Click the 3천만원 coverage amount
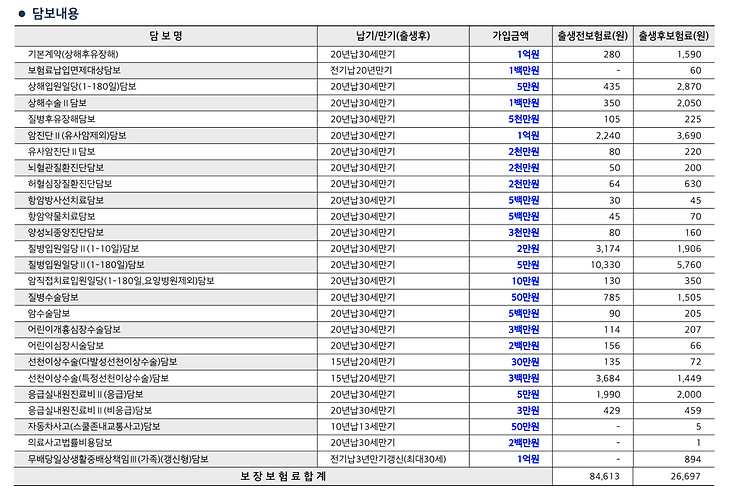 (x=524, y=233)
